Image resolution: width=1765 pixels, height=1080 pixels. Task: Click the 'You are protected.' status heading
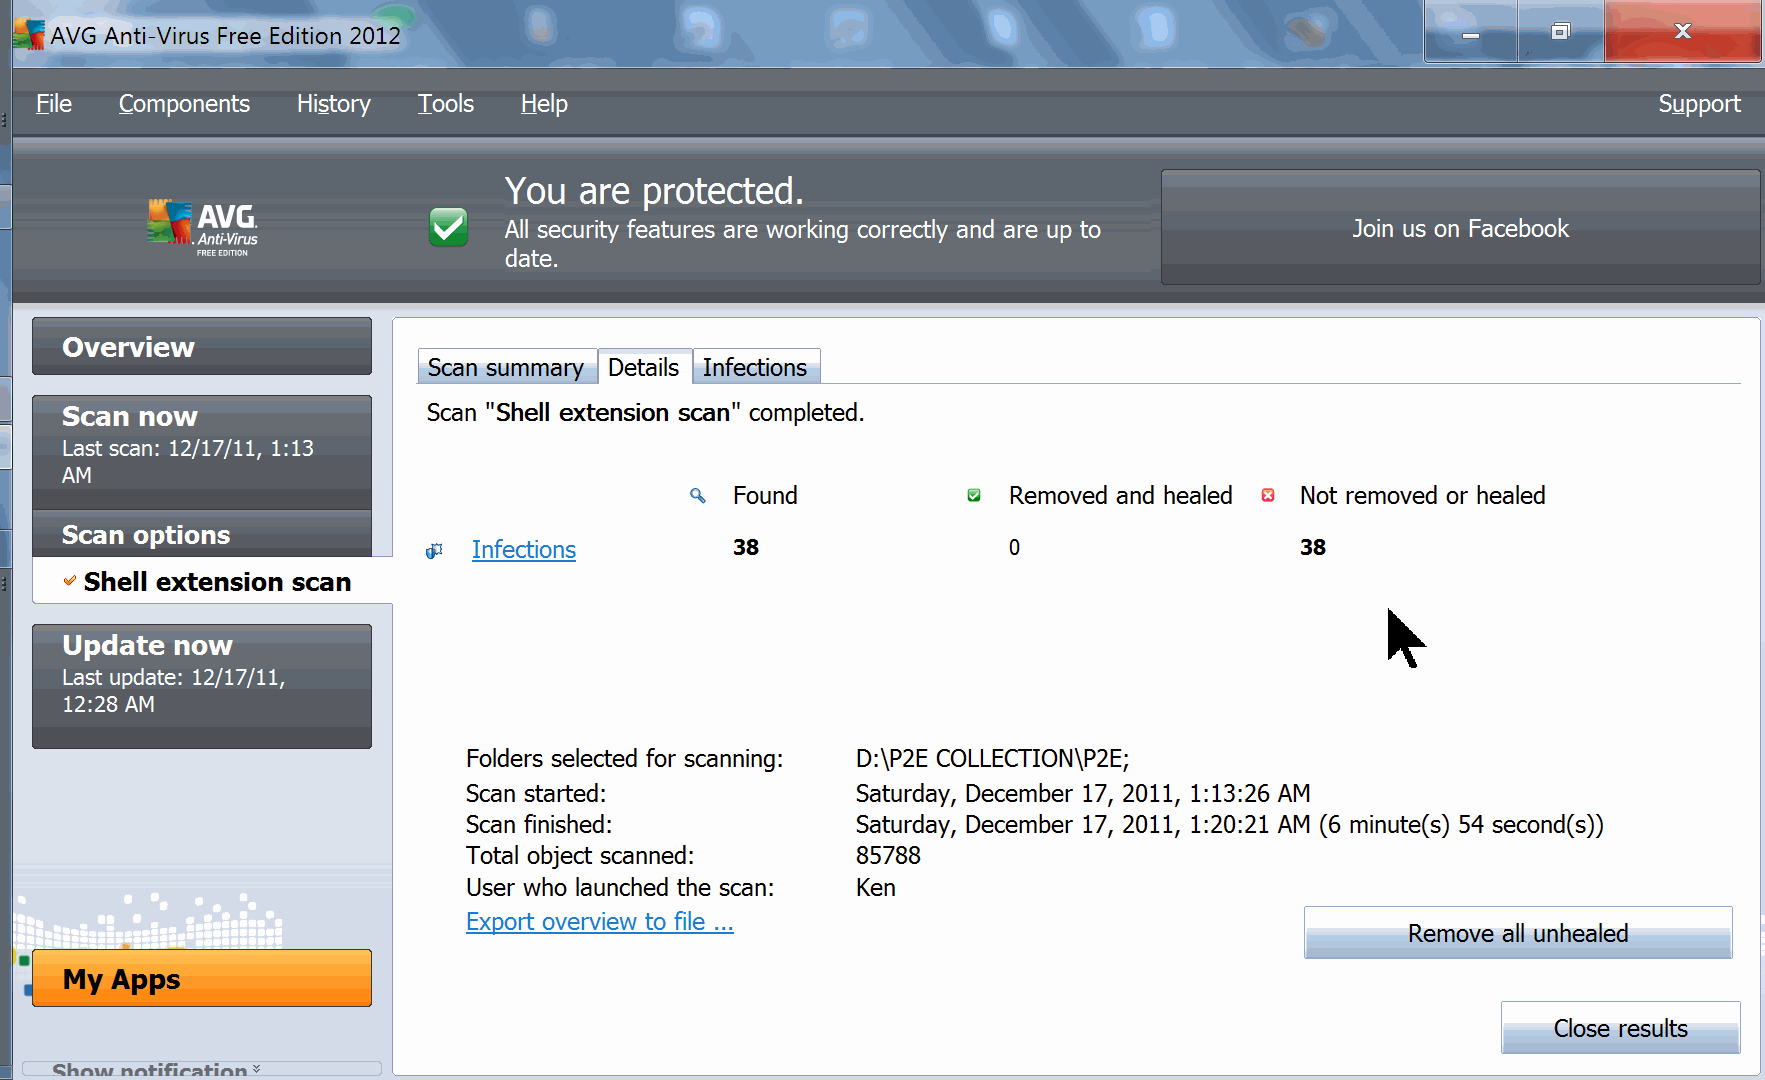(654, 191)
